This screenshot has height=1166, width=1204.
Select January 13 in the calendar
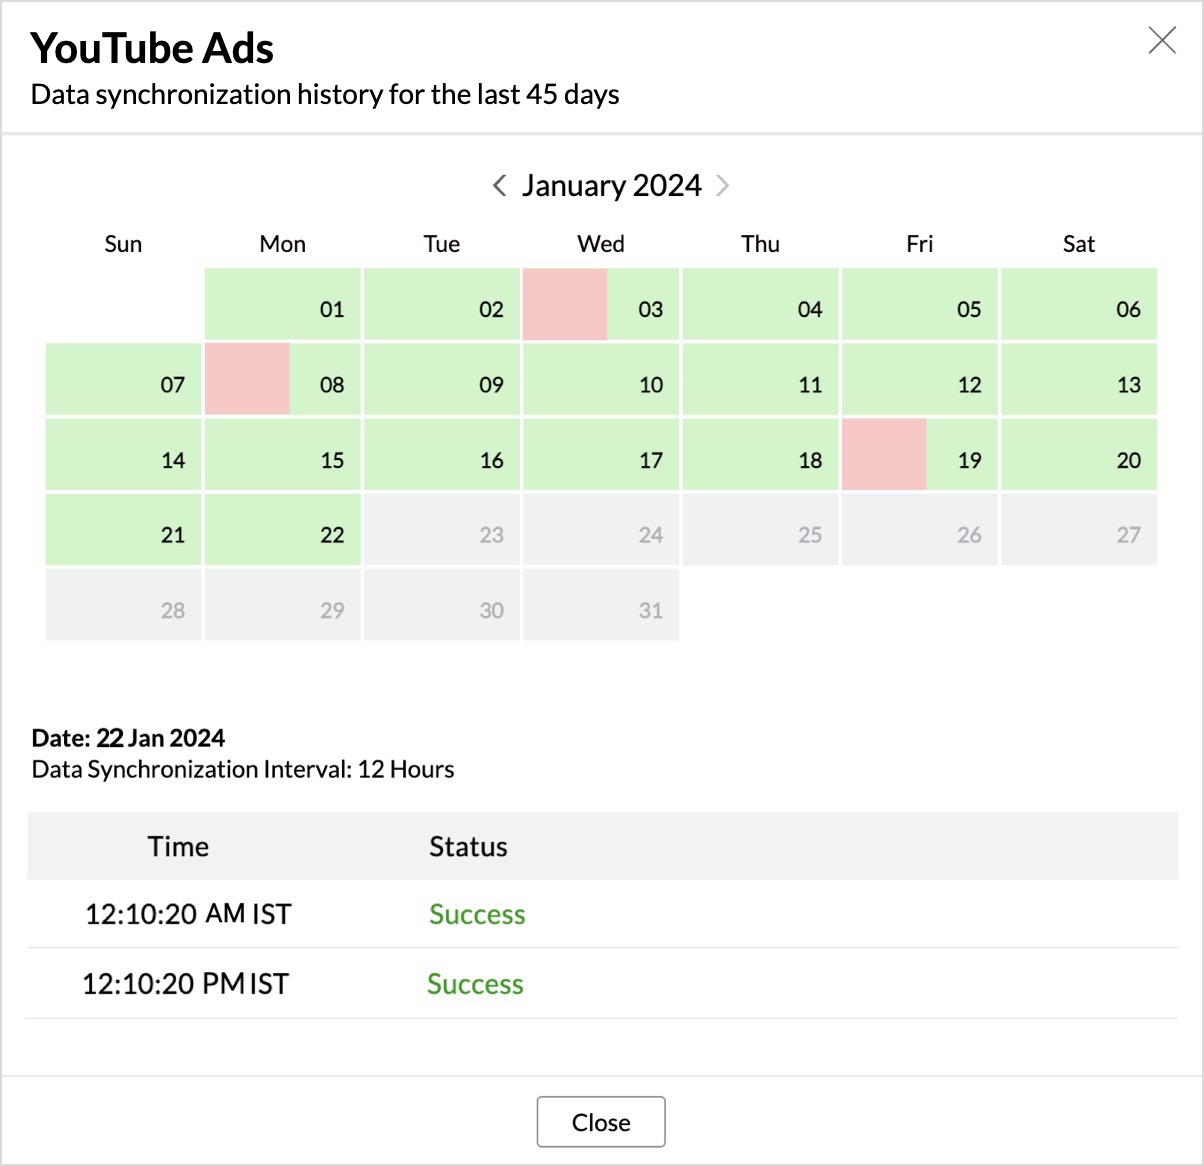1079,379
